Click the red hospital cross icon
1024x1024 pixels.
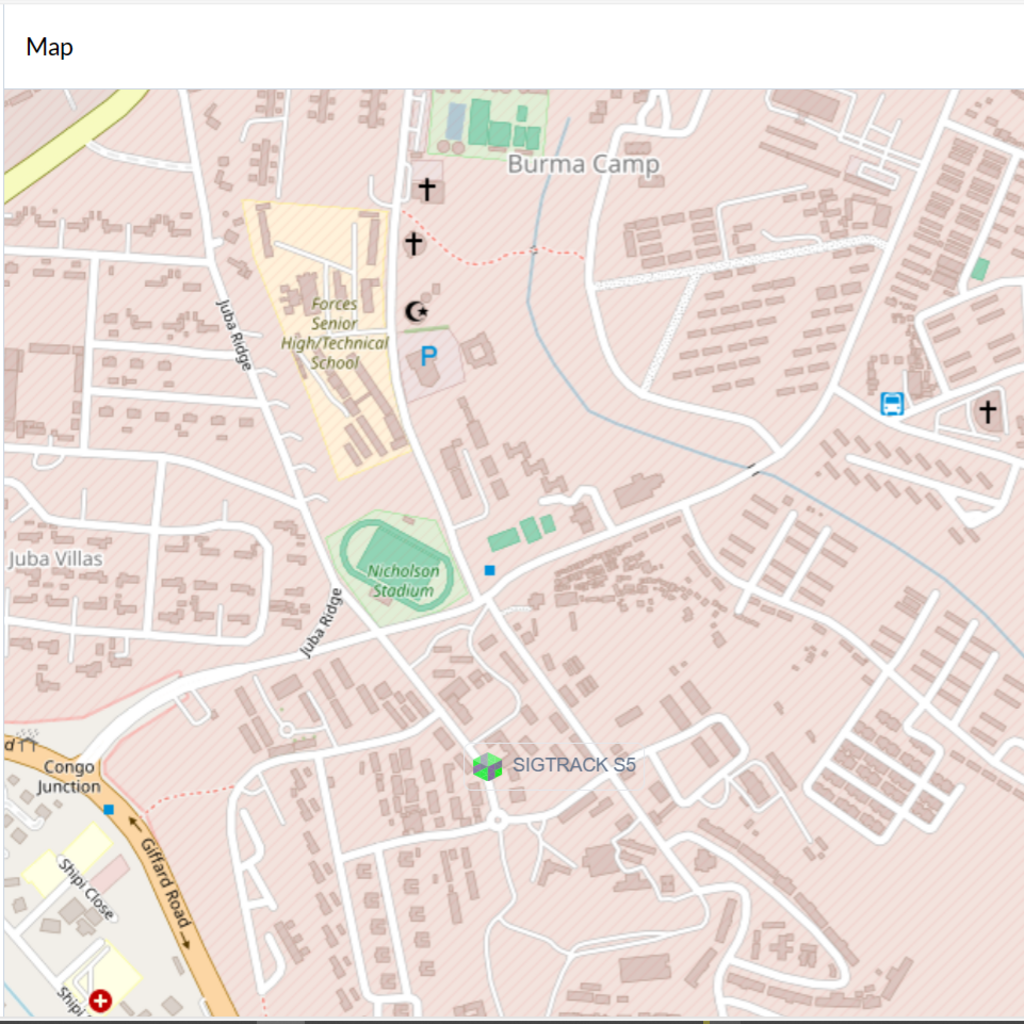[x=100, y=1000]
